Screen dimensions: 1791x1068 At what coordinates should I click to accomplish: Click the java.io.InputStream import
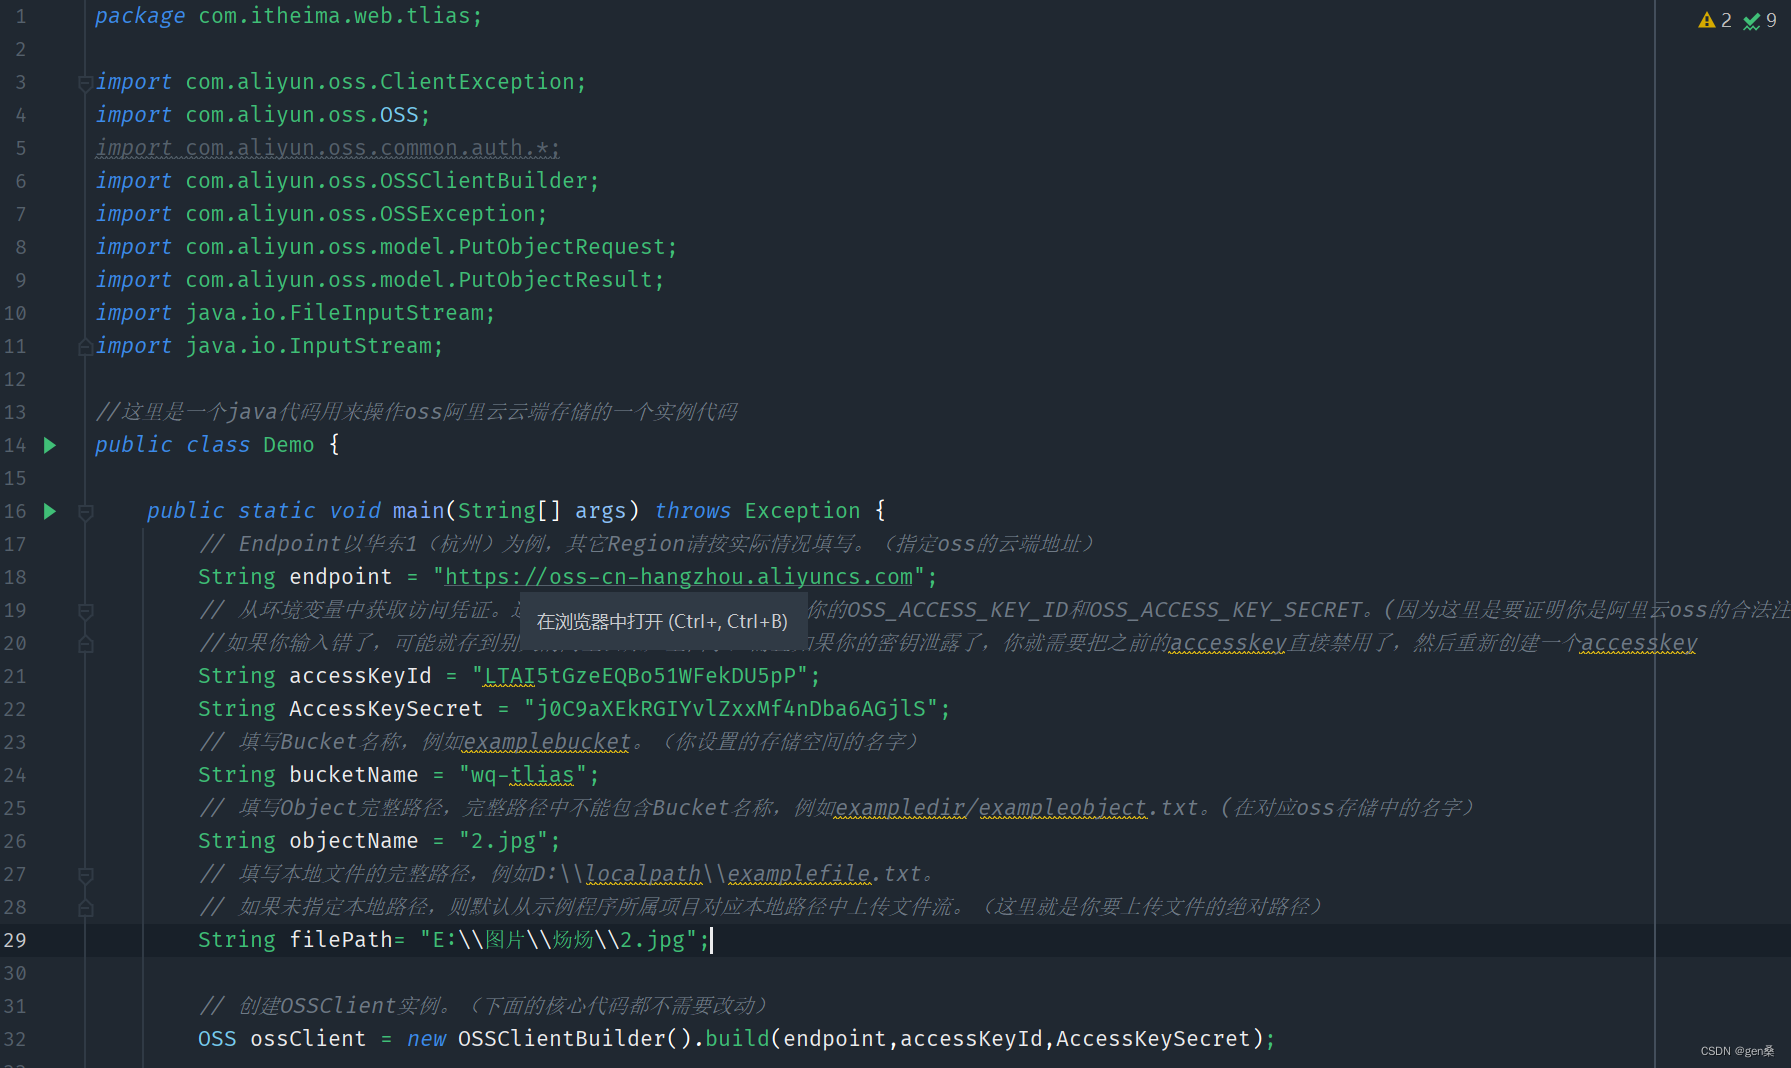coord(269,346)
